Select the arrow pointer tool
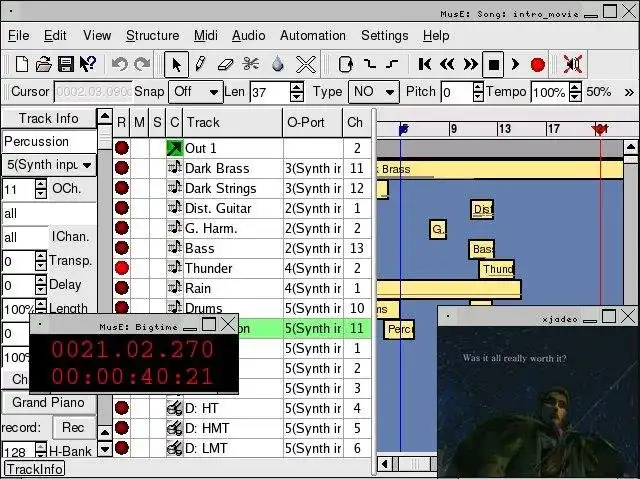 click(x=176, y=64)
